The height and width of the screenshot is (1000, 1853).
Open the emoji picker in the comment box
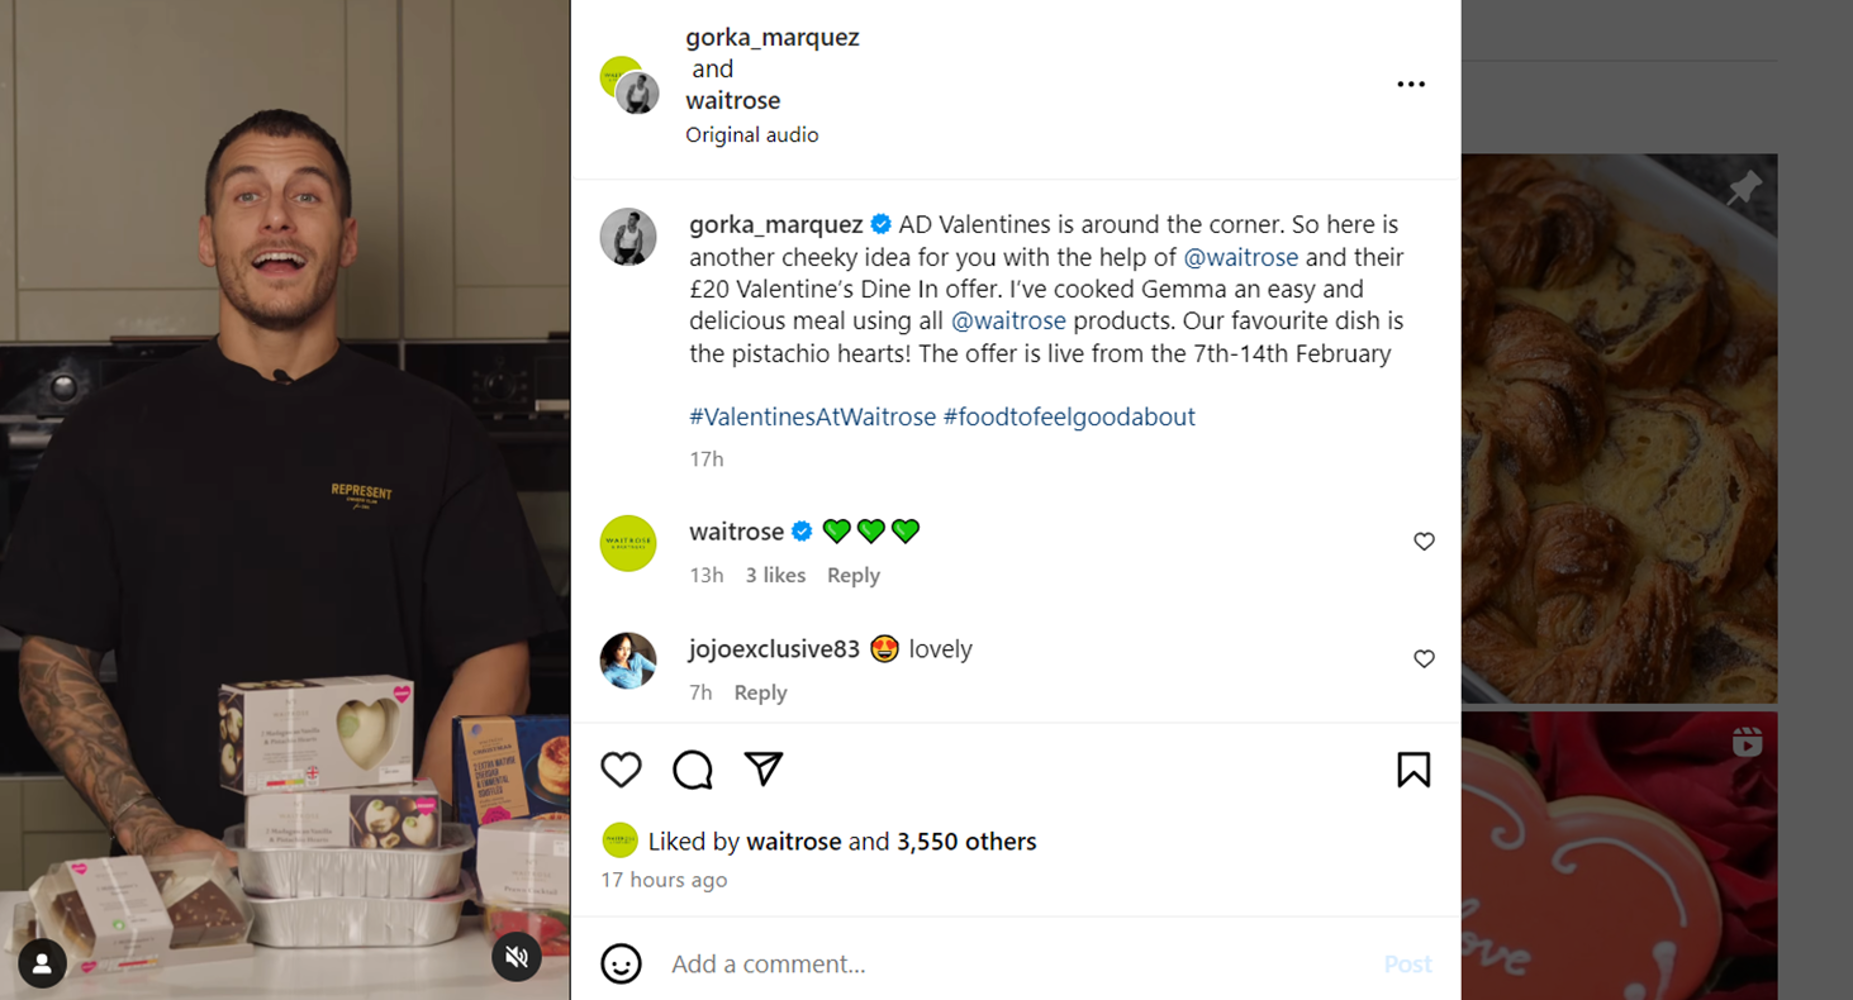pos(622,964)
